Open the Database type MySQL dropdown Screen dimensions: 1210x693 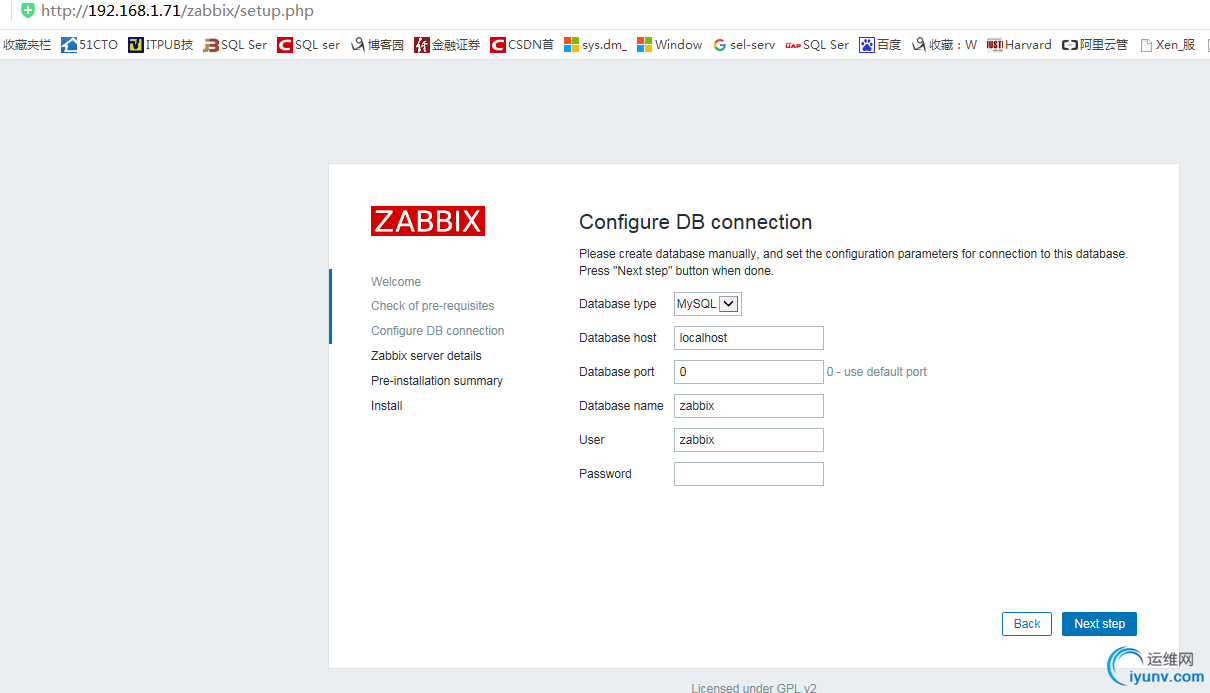[708, 304]
